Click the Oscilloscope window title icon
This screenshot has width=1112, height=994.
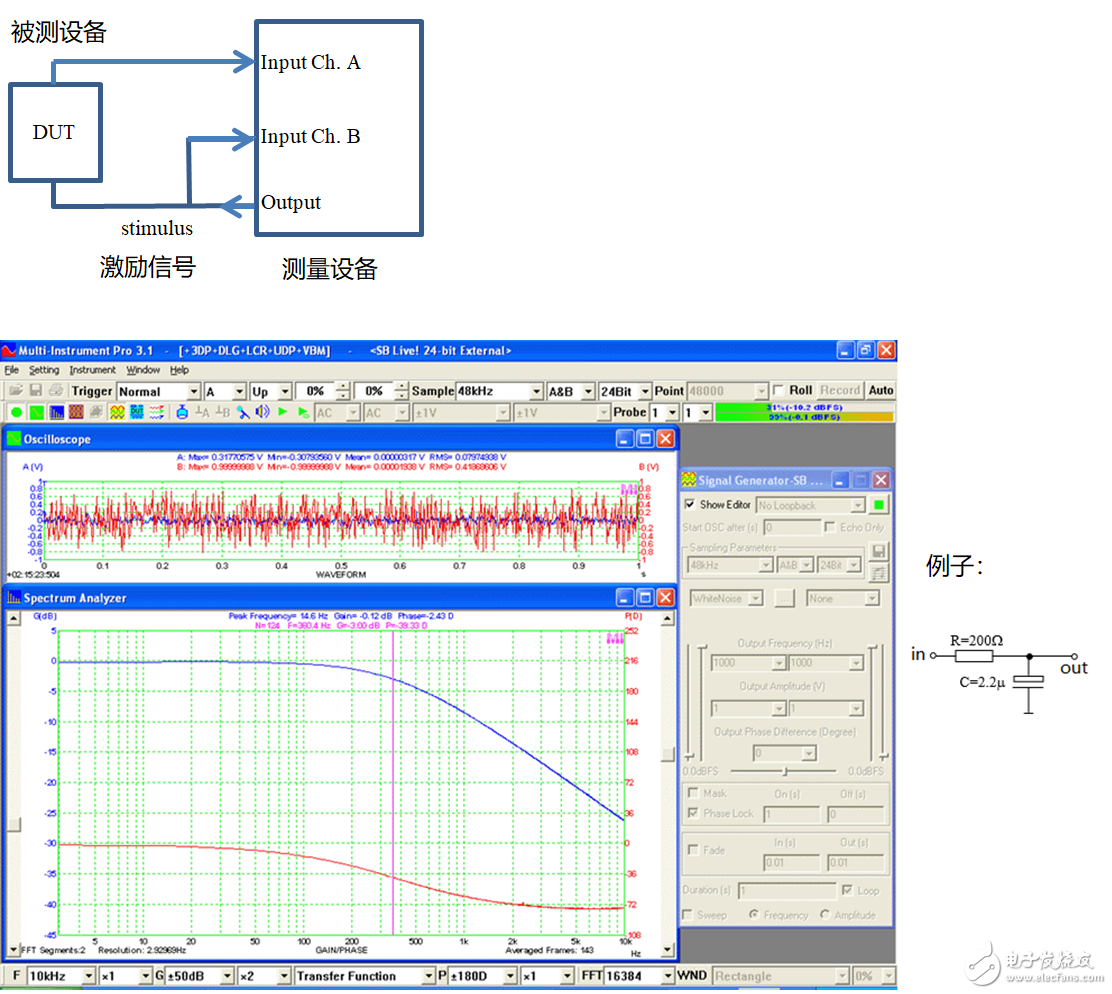14,439
